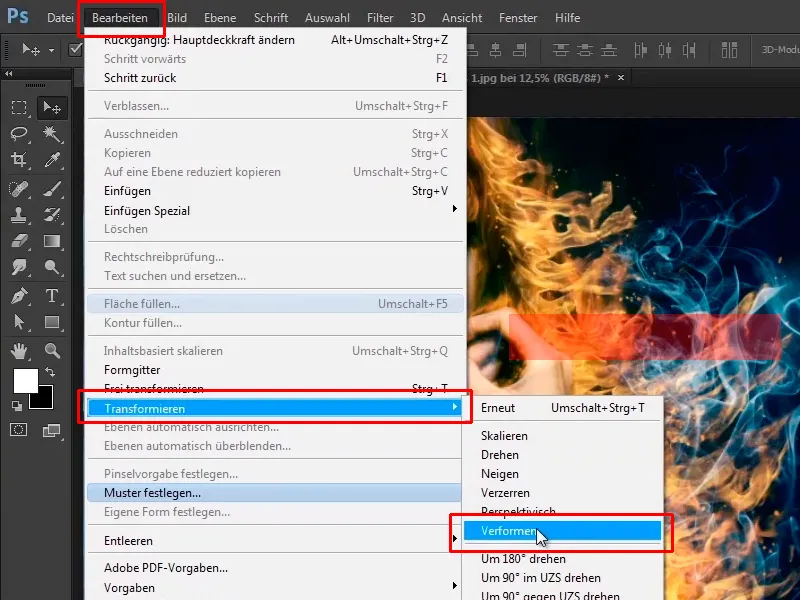Select the Eyedropper tool
The height and width of the screenshot is (600, 800).
click(x=52, y=160)
